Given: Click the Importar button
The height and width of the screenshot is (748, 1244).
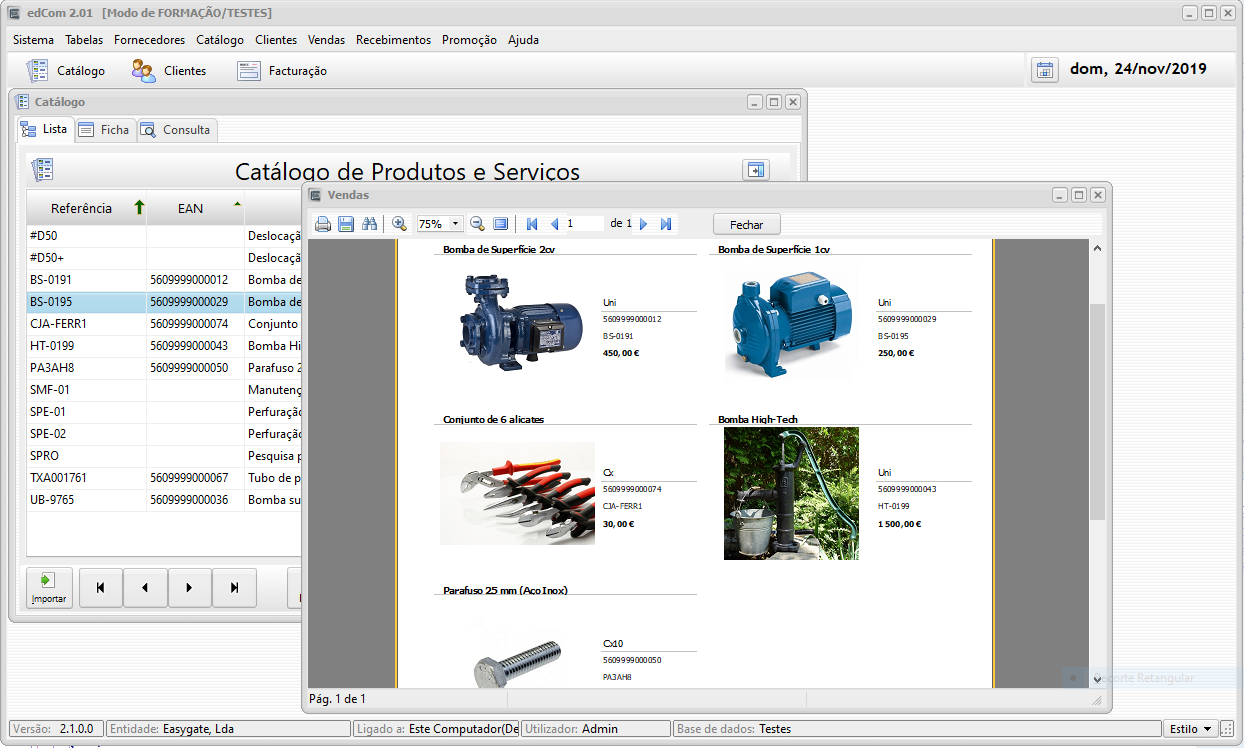Looking at the screenshot, I should pyautogui.click(x=49, y=588).
